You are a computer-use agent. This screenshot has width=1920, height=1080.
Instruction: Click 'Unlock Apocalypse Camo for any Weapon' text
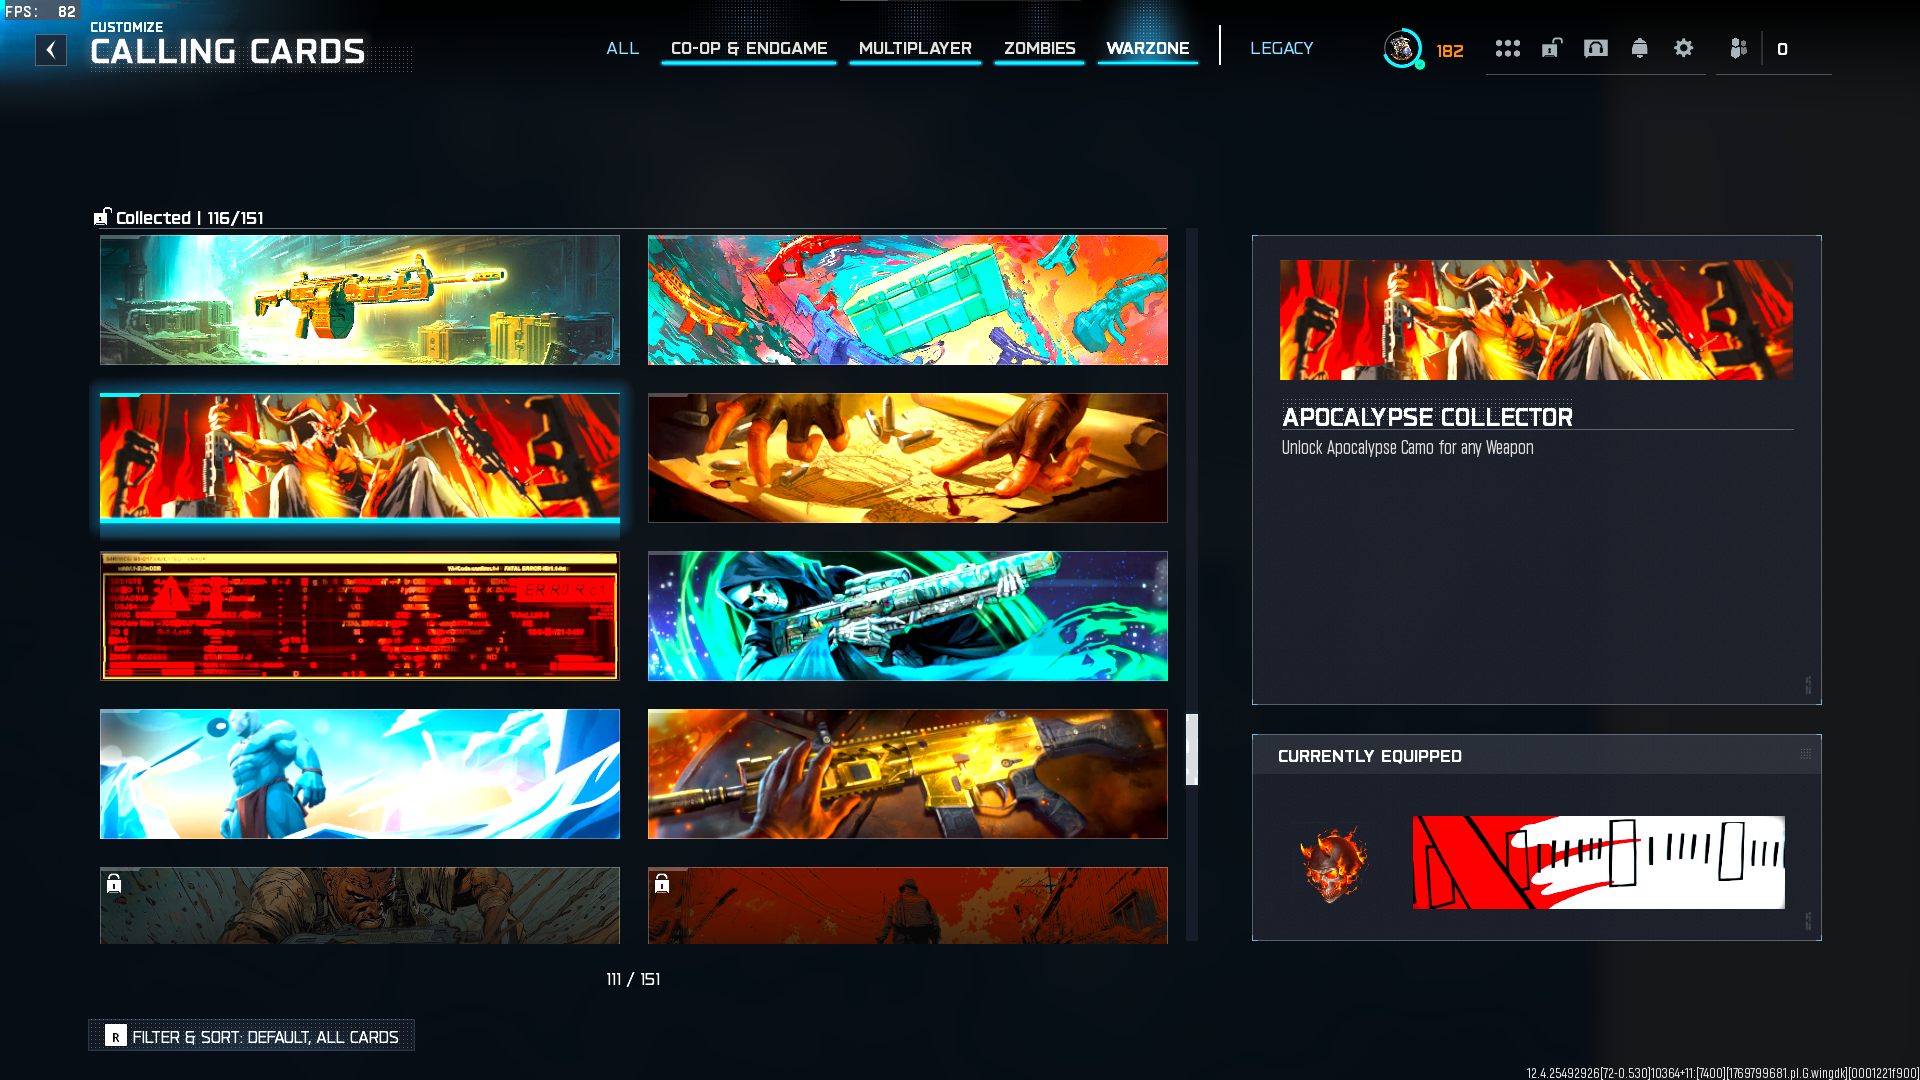(1407, 448)
